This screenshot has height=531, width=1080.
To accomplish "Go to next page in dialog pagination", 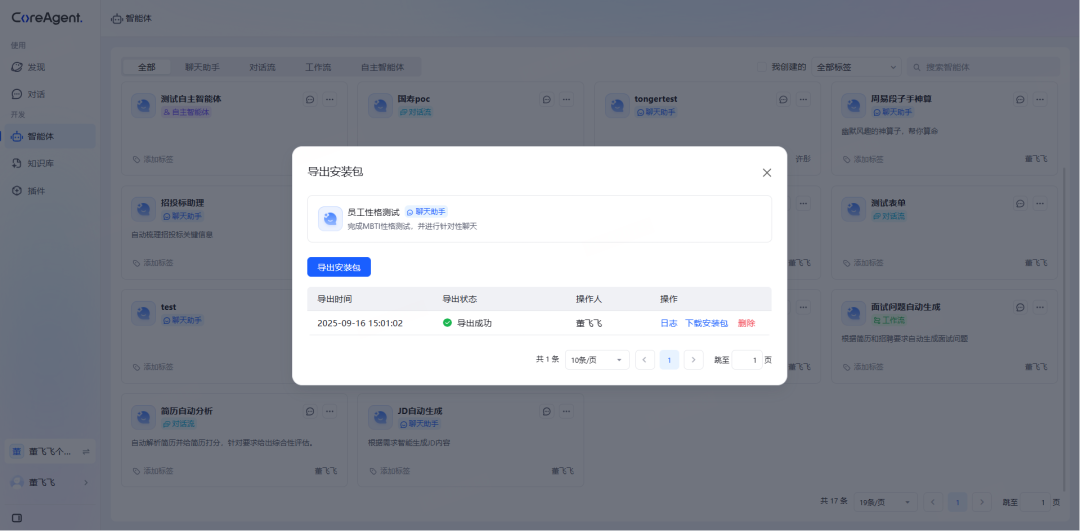I will click(x=694, y=360).
